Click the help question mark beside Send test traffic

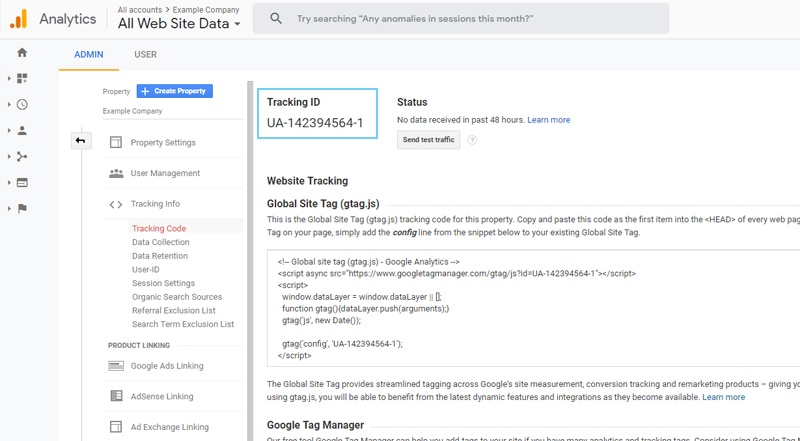pyautogui.click(x=472, y=140)
